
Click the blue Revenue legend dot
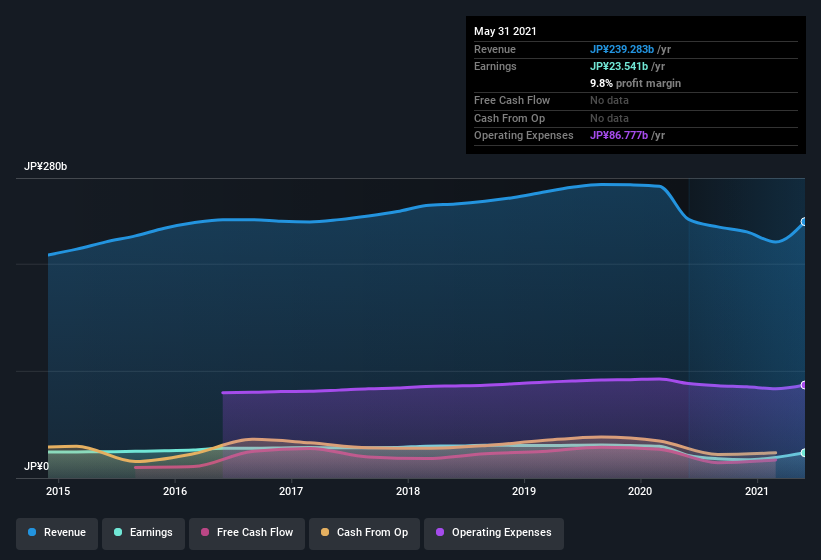(32, 532)
